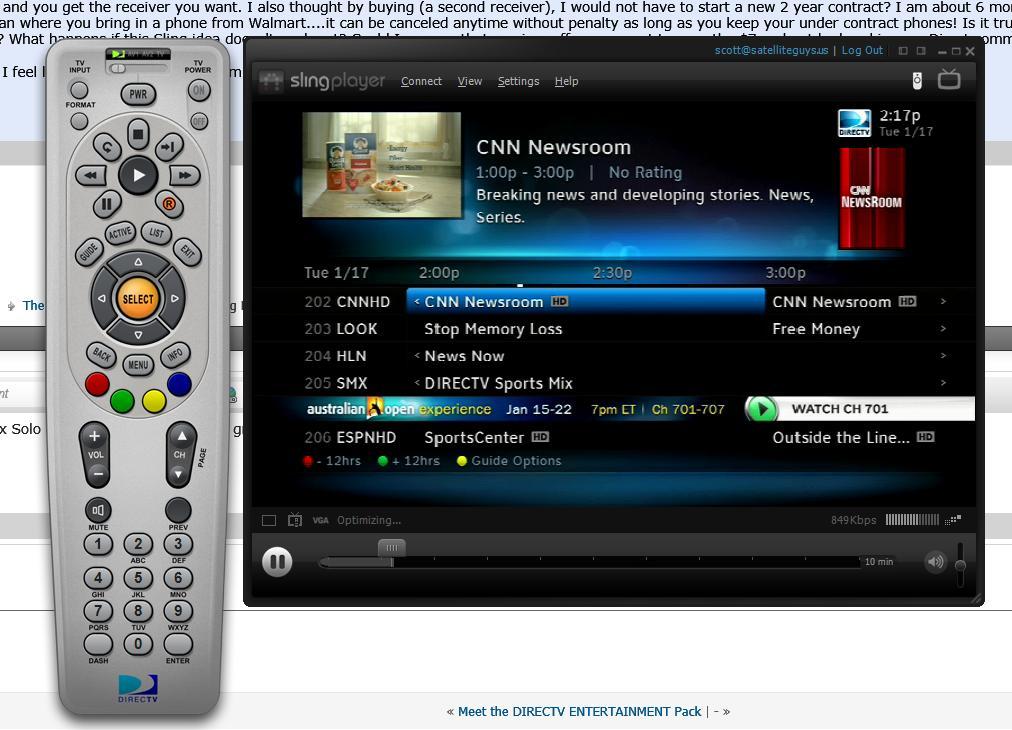
Task: Tap the ACTIVE button on remote
Action: [120, 233]
